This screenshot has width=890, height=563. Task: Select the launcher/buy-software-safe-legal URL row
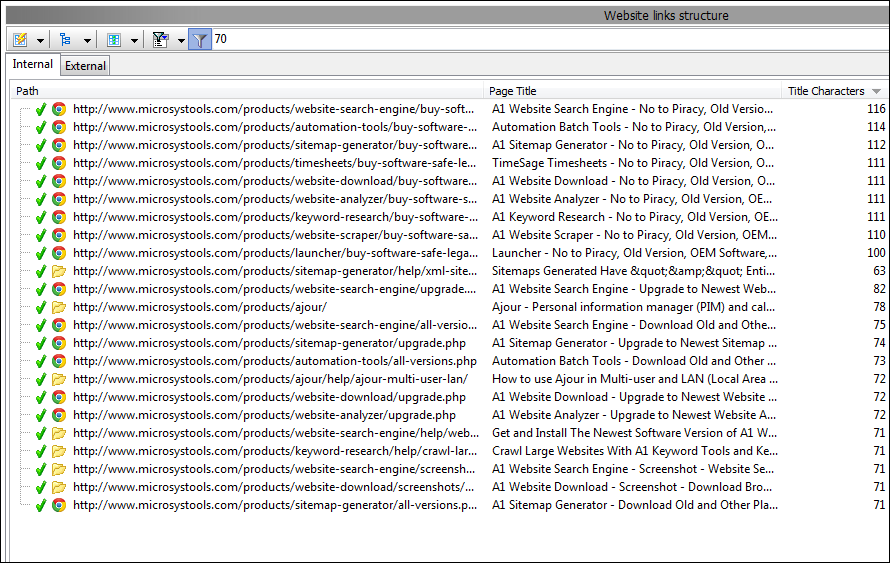tap(275, 253)
